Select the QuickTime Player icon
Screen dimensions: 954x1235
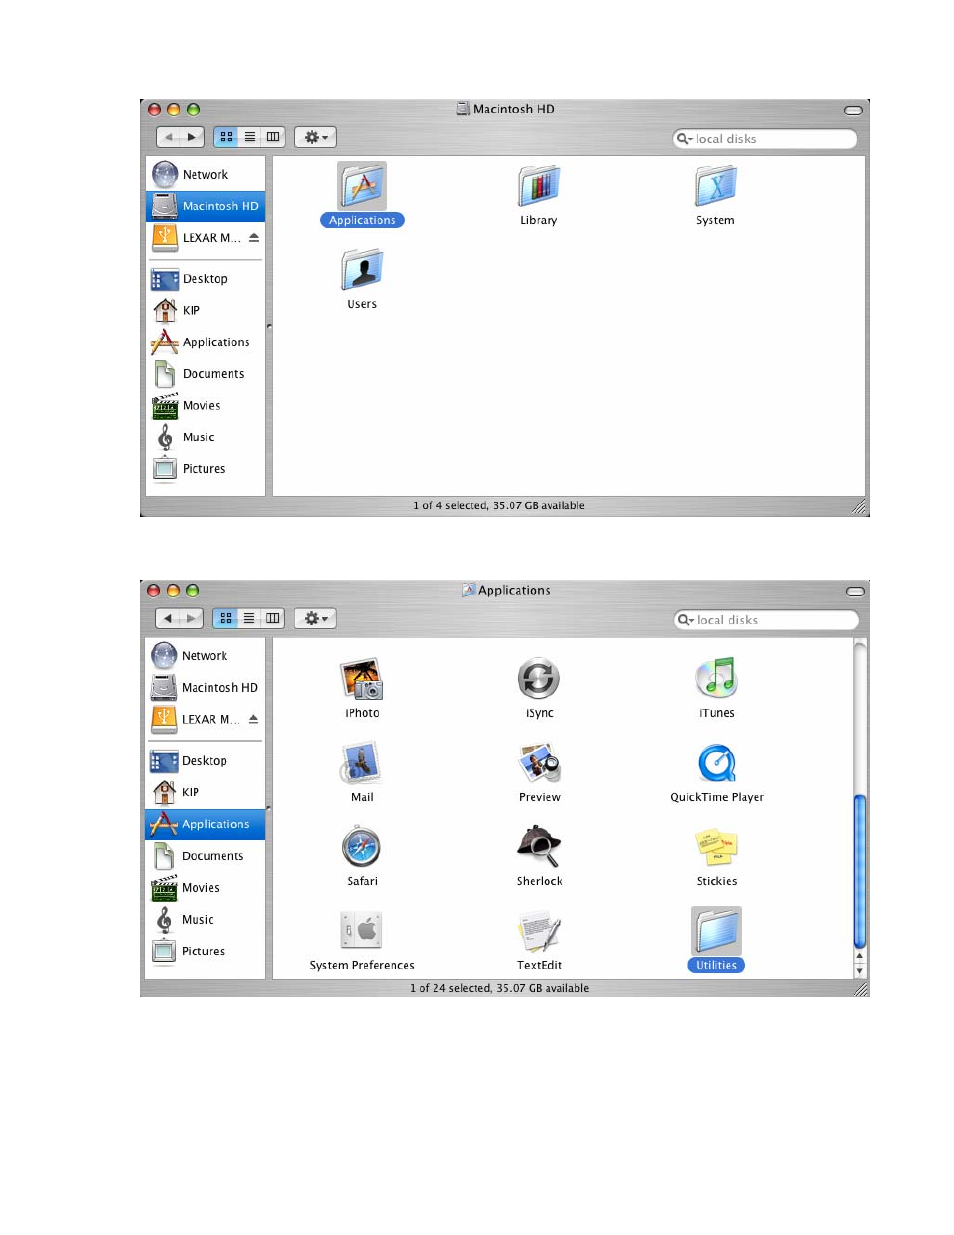[716, 764]
